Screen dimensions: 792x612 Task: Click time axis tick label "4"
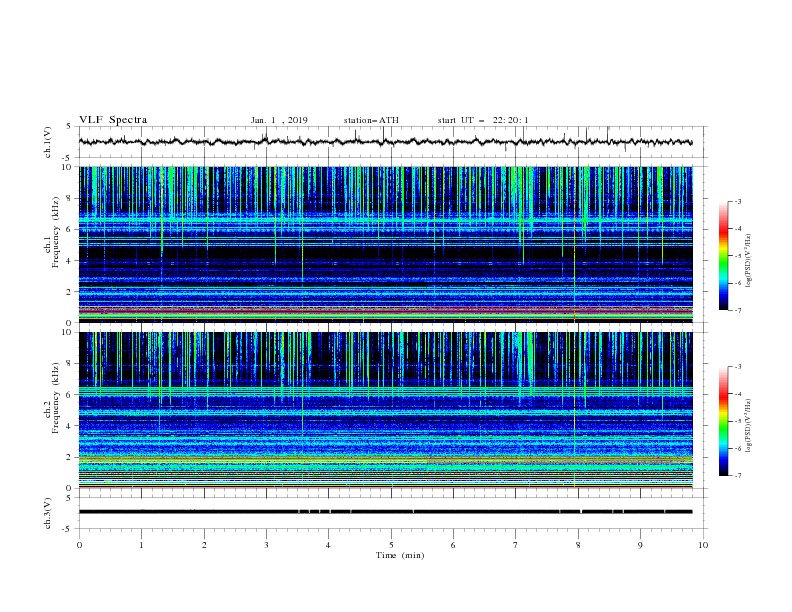click(328, 545)
